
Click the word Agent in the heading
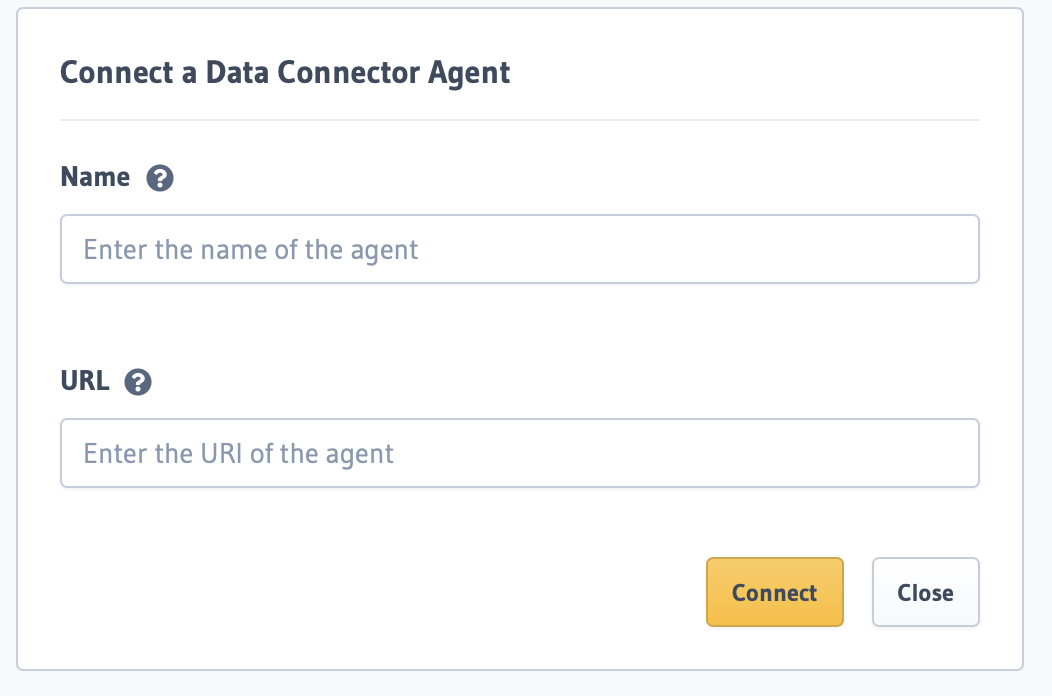[469, 74]
